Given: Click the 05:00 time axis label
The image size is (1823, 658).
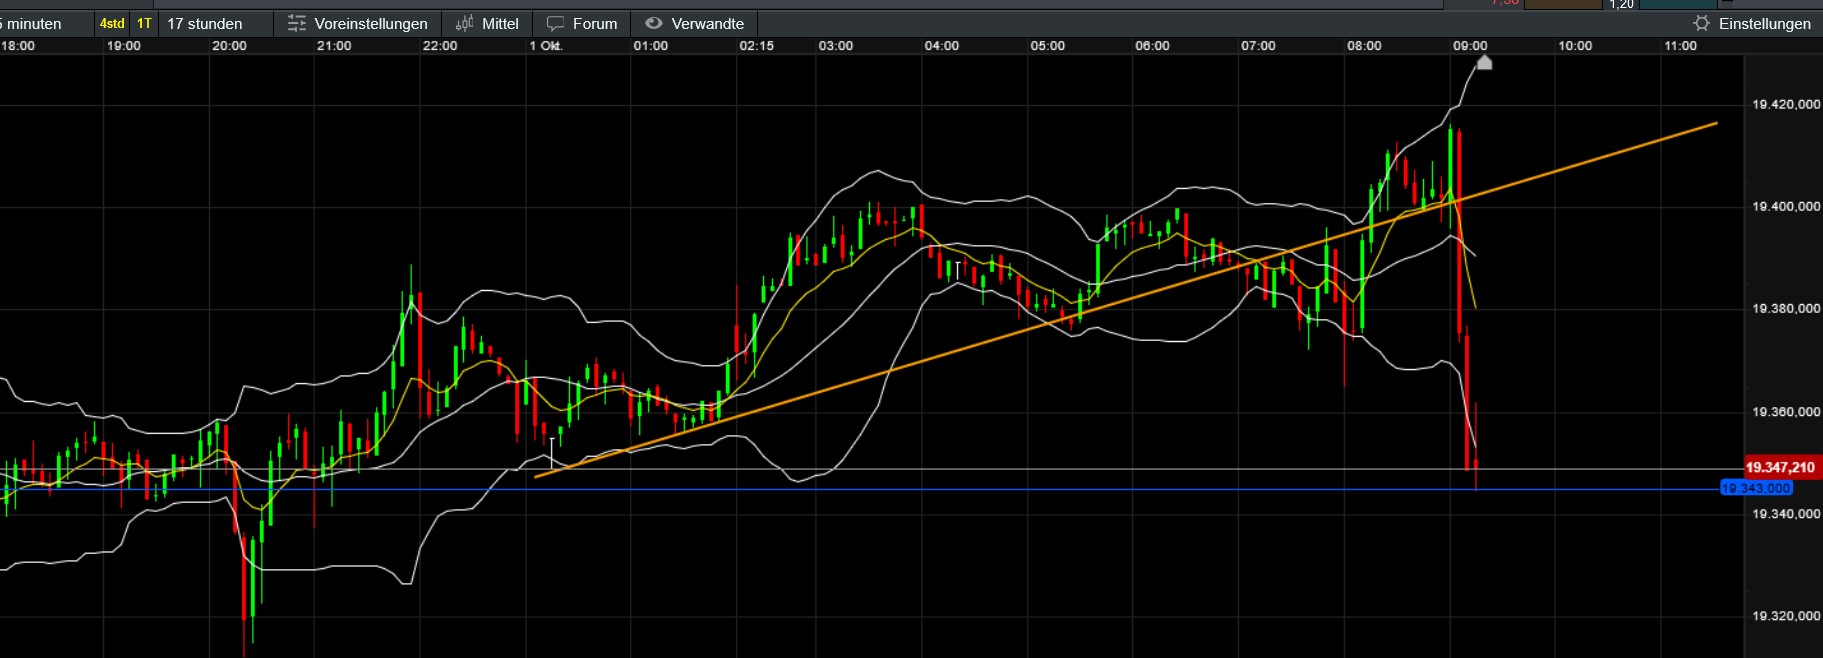Looking at the screenshot, I should point(1047,46).
